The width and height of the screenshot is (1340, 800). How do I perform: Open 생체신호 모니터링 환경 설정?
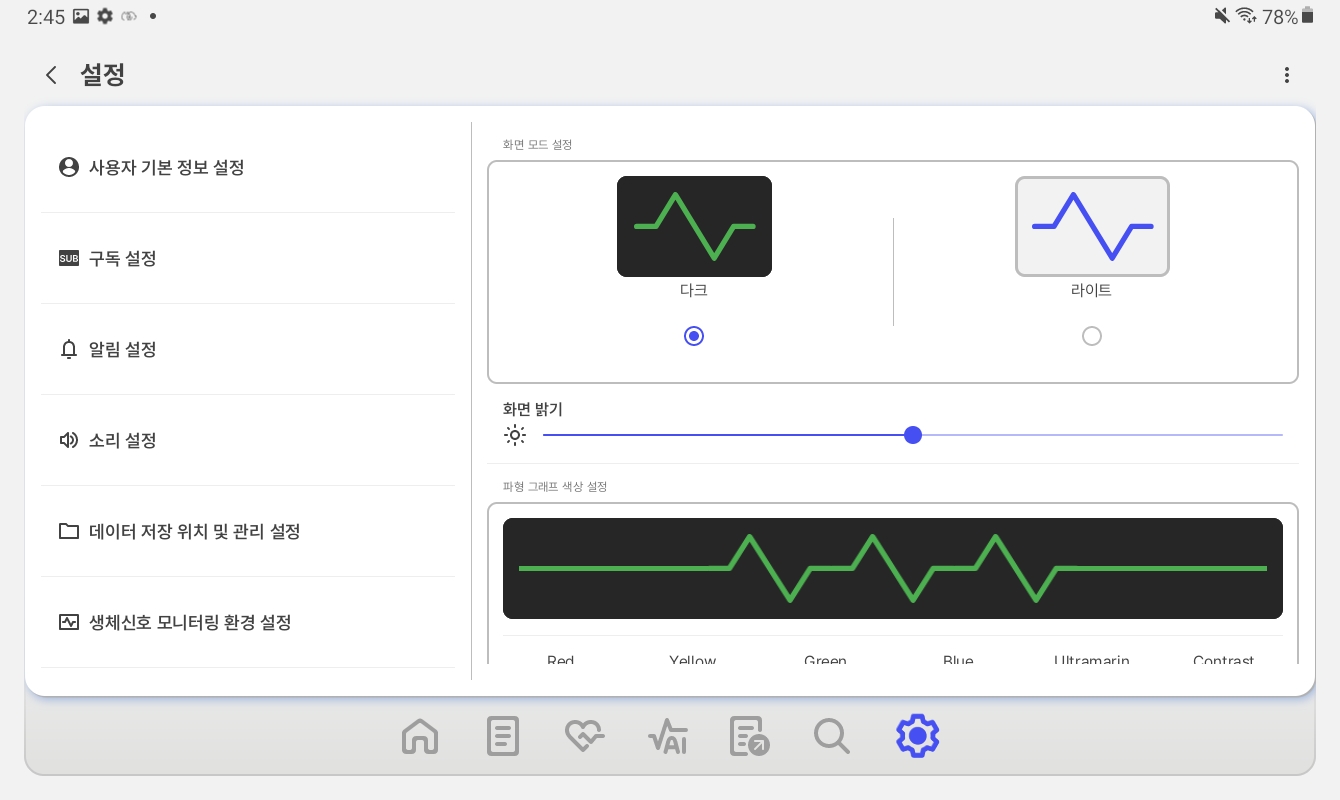(248, 622)
